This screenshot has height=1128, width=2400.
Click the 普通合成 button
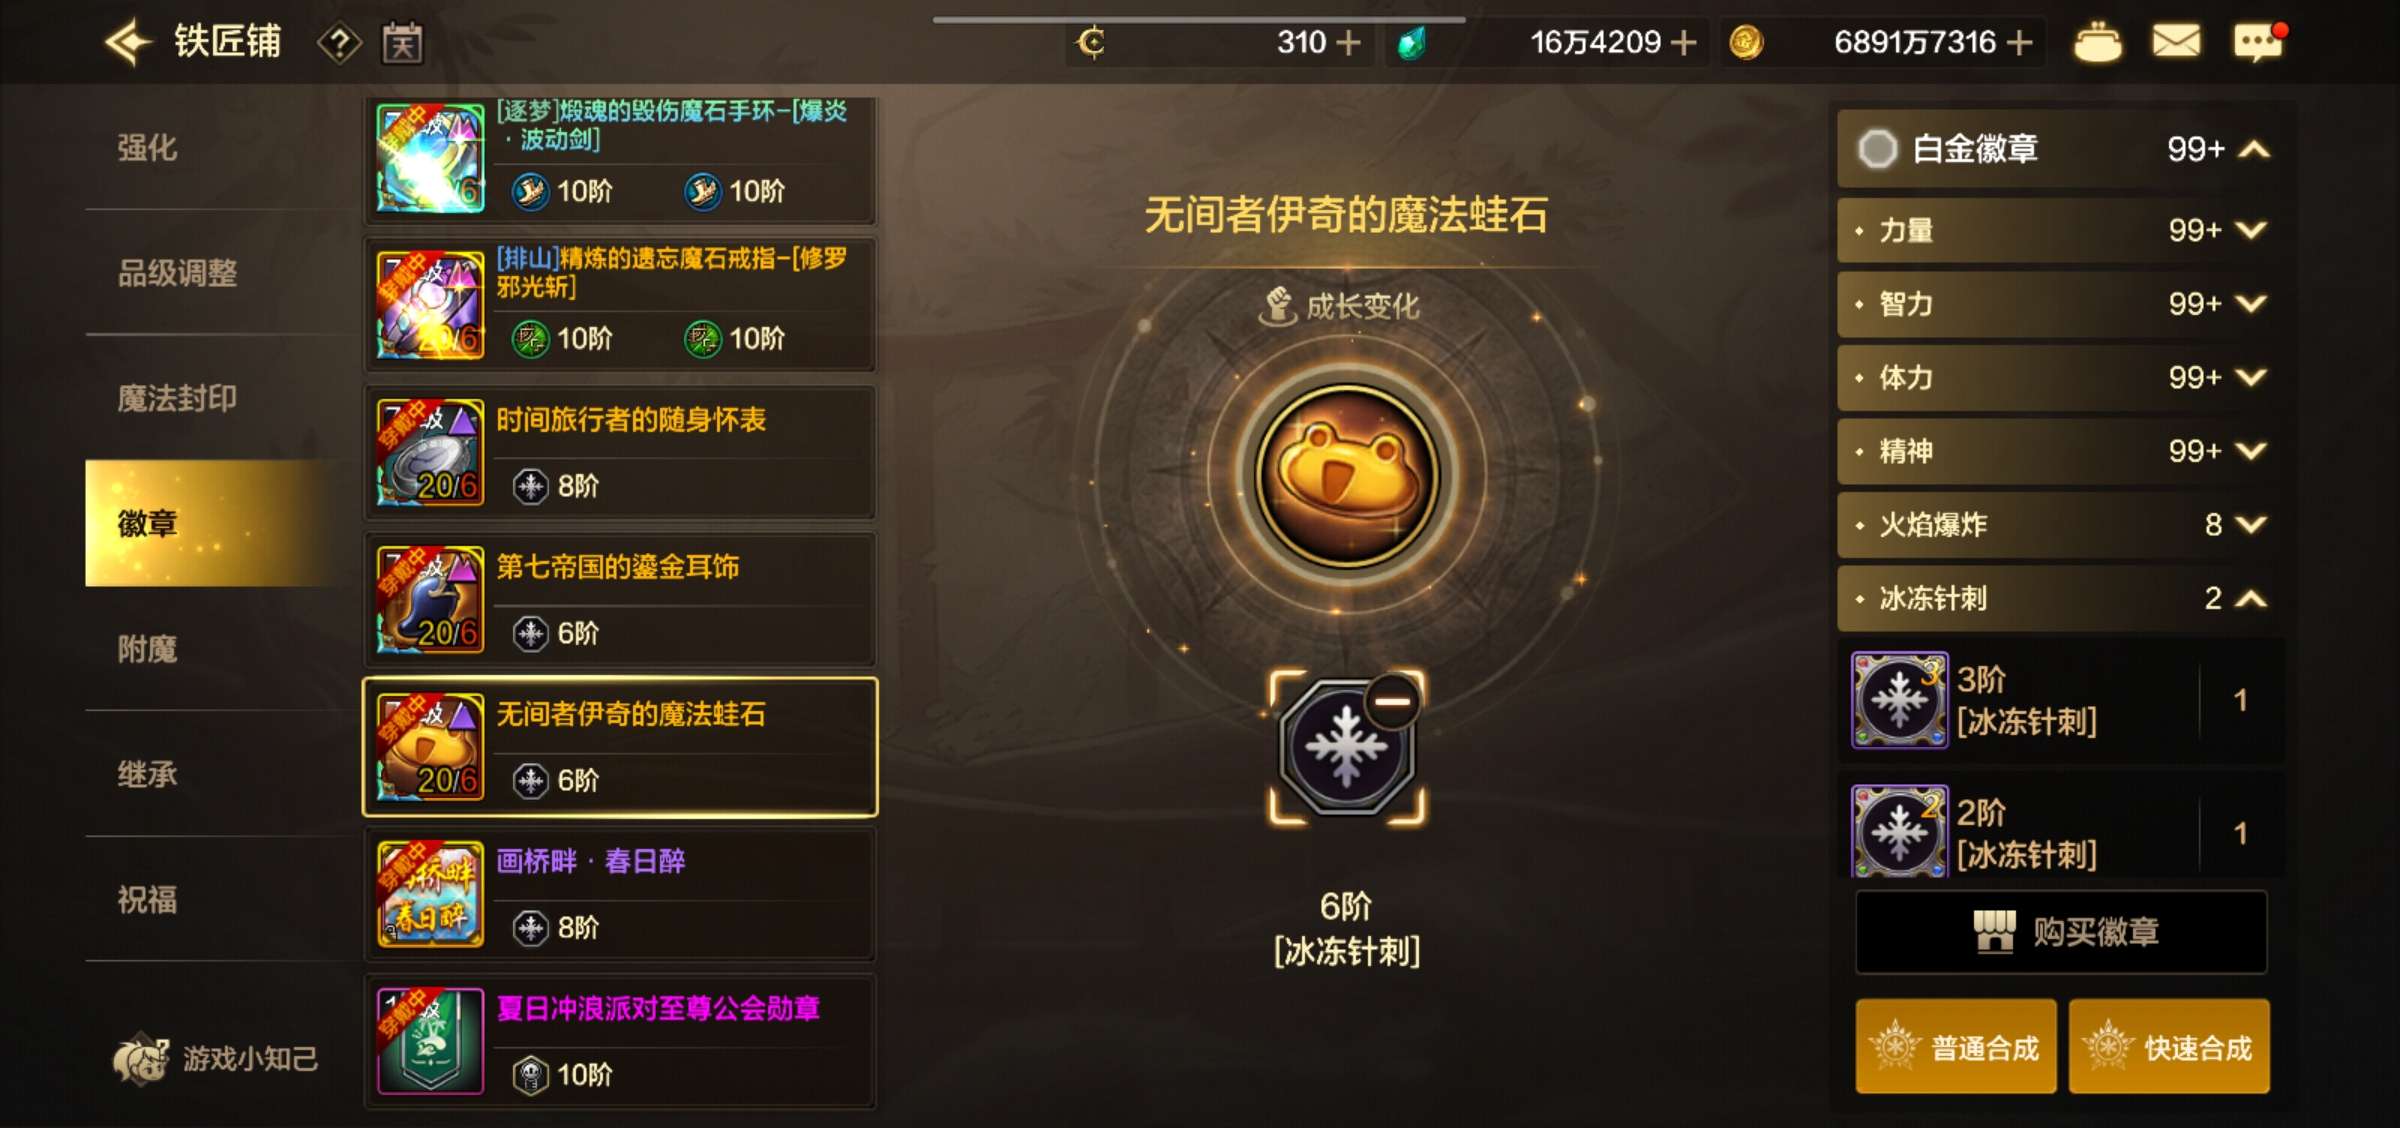[1956, 1046]
